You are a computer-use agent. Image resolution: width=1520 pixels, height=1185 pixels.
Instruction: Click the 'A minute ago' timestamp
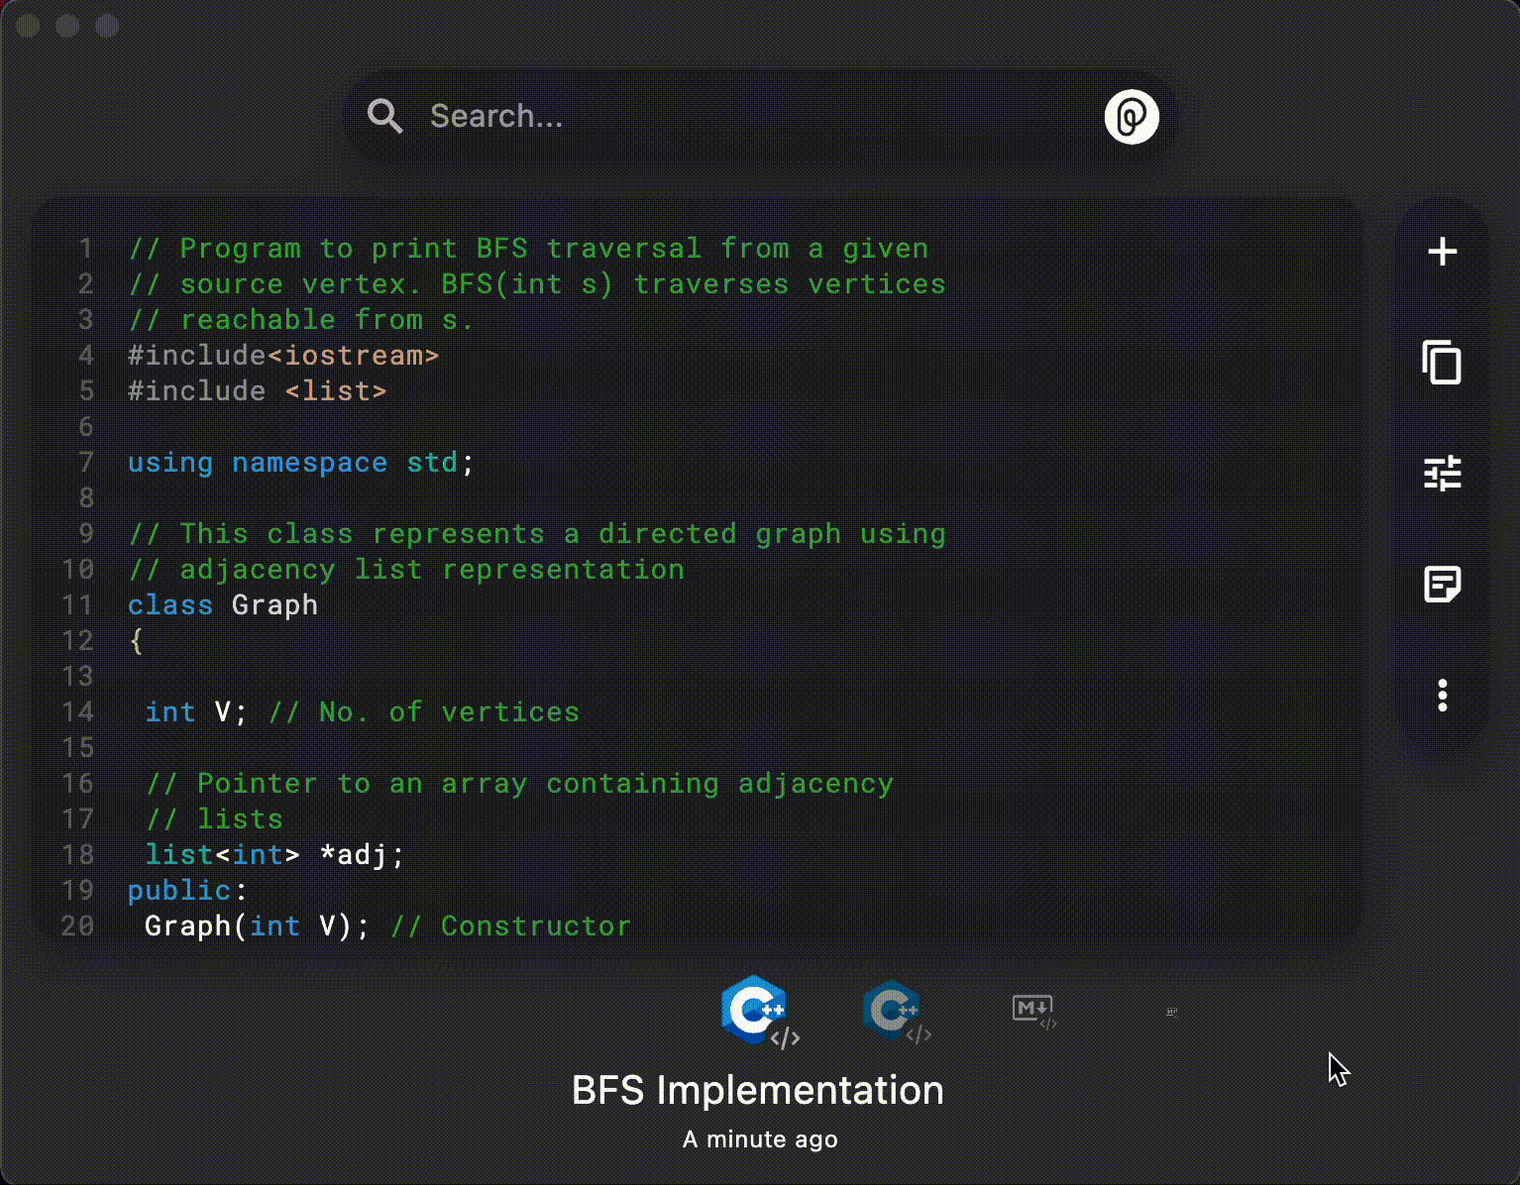point(760,1139)
